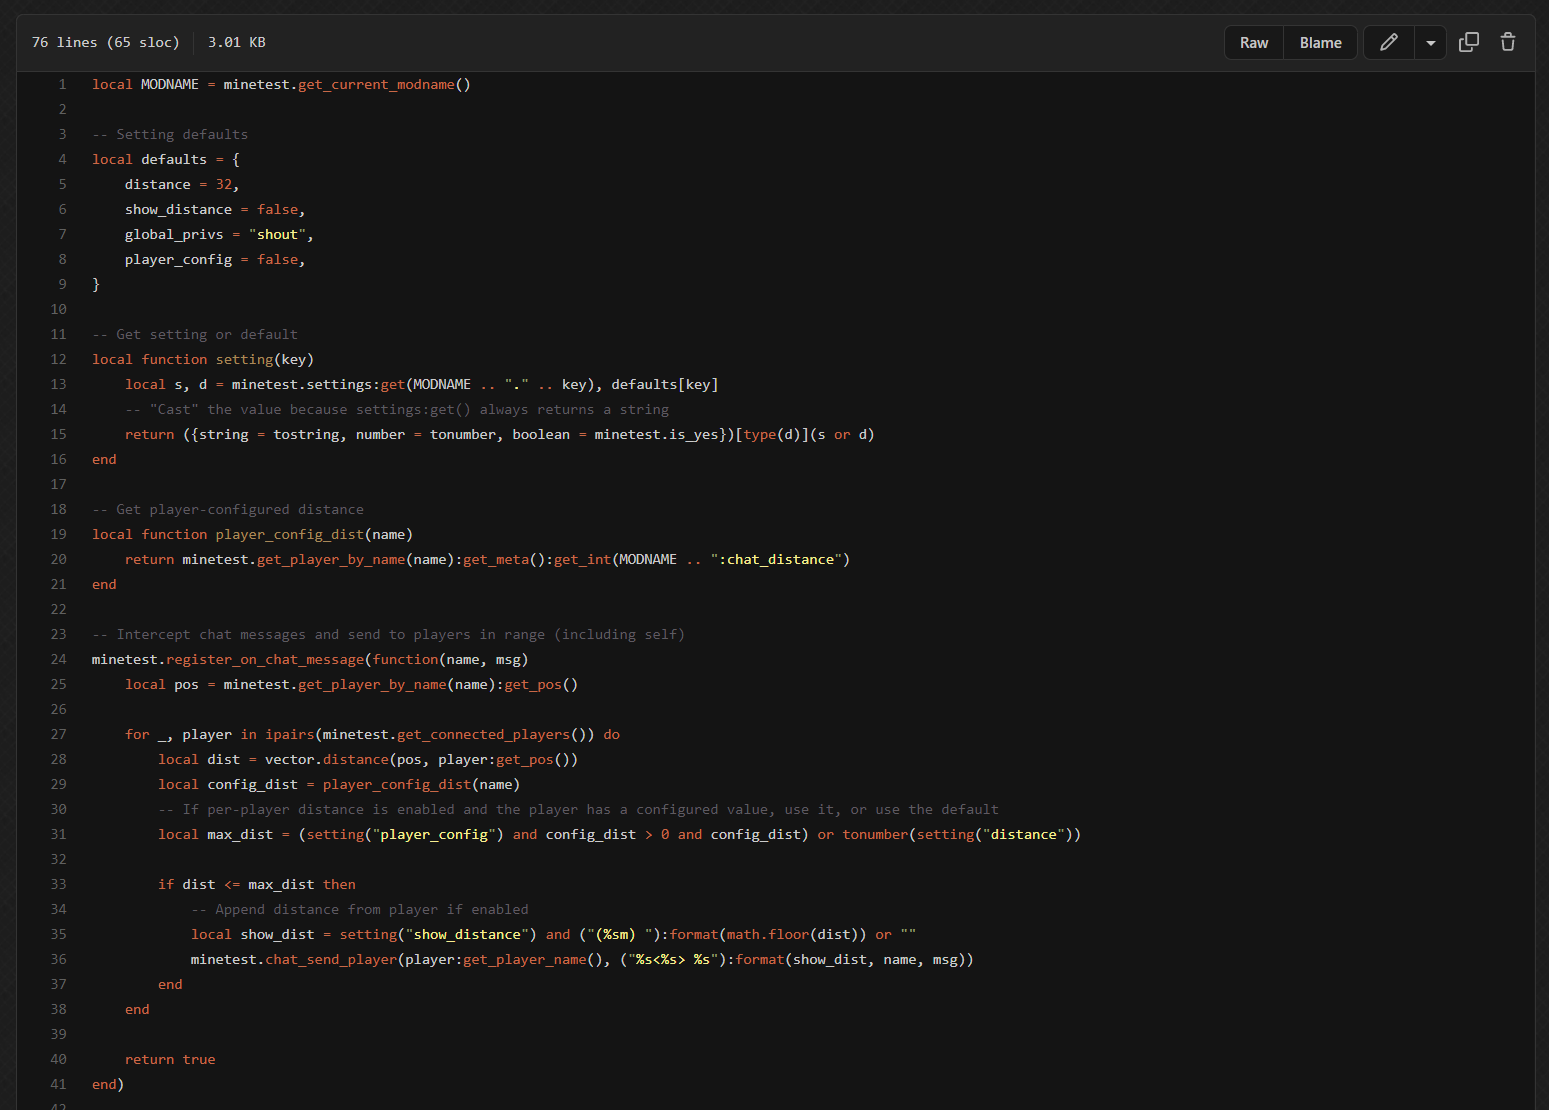
Task: Click the chat_send_player function name
Action: [331, 959]
